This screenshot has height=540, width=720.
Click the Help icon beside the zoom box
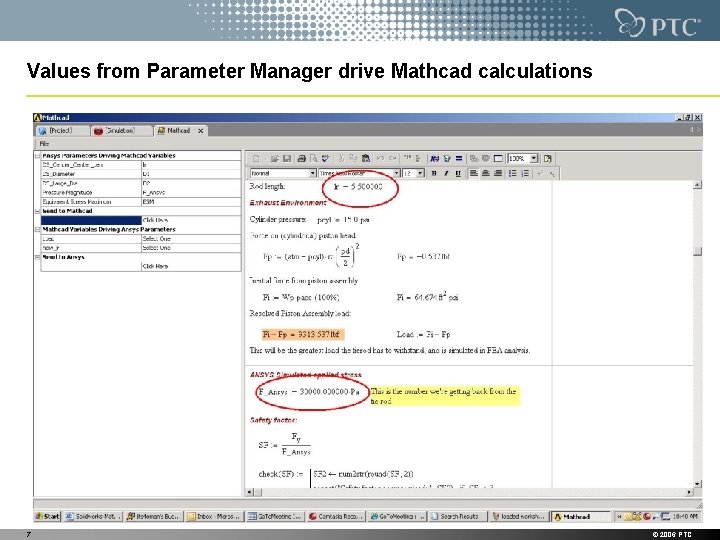coord(548,158)
